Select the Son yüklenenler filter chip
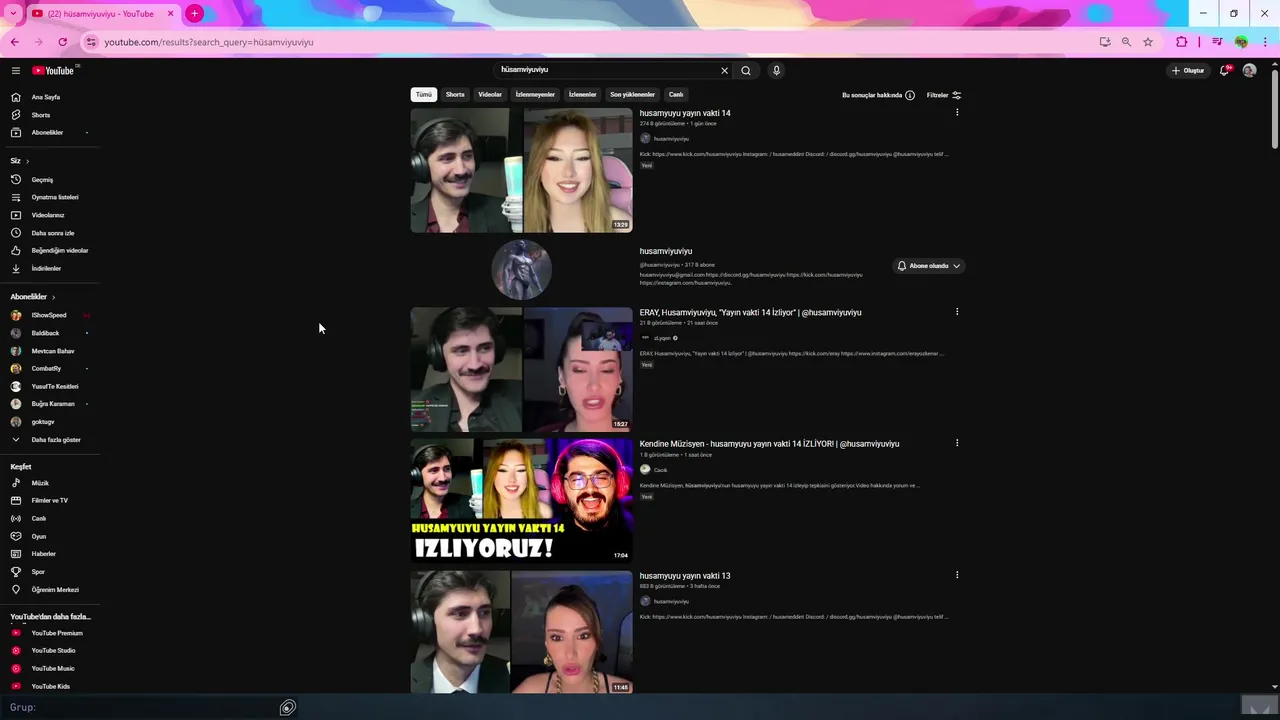The height and width of the screenshot is (720, 1280). [632, 94]
